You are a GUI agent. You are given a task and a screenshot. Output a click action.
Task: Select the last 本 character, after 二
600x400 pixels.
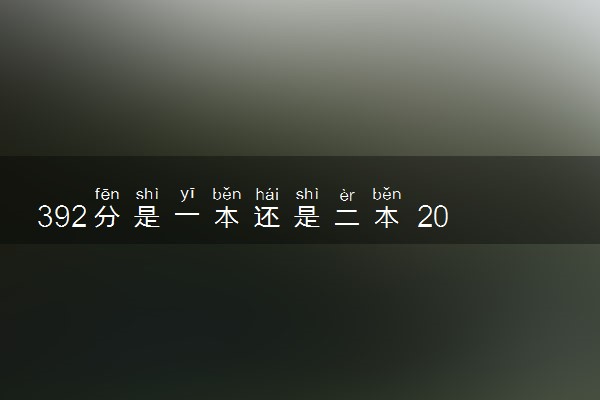(387, 217)
